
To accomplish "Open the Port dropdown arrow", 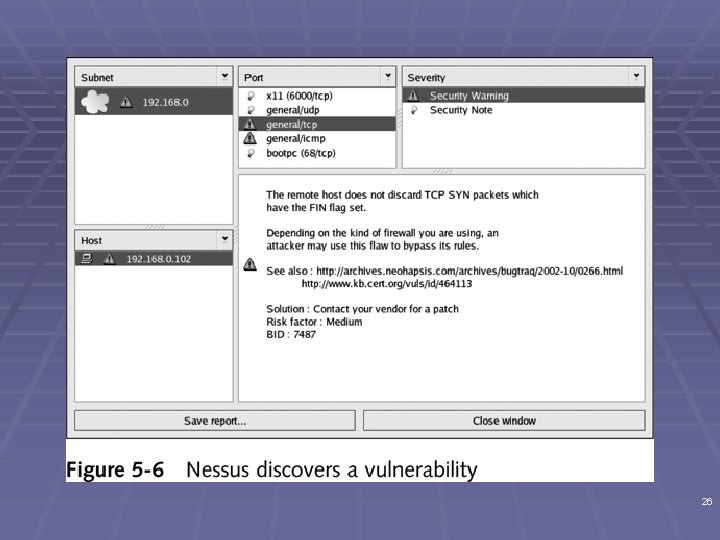I will pos(388,76).
